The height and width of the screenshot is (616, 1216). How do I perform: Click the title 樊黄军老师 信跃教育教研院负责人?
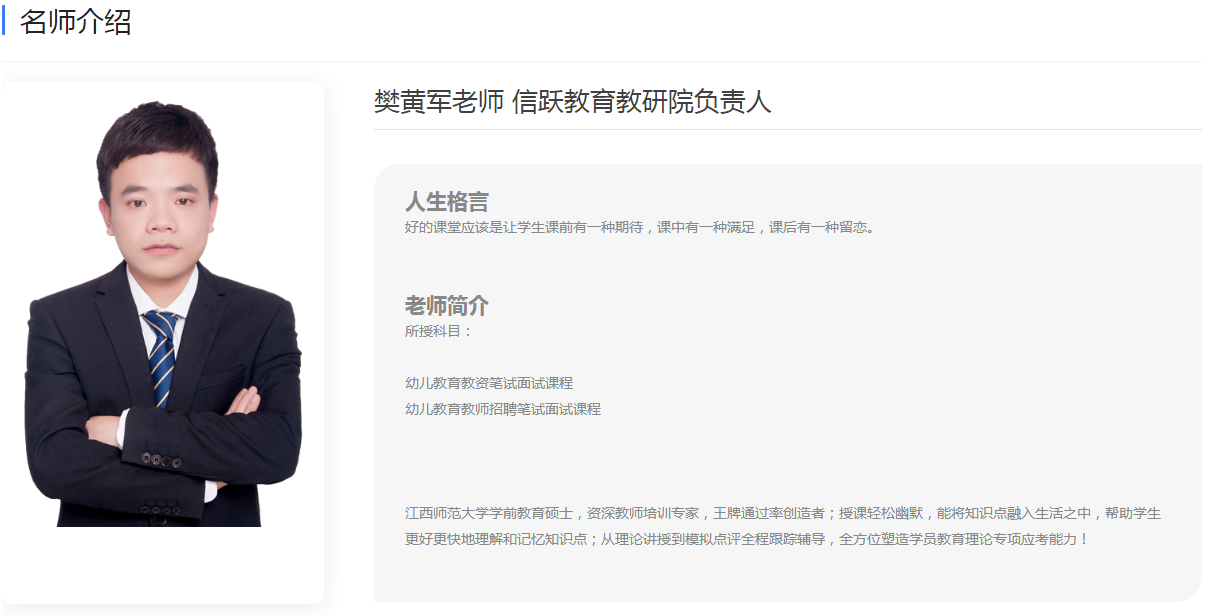(572, 102)
